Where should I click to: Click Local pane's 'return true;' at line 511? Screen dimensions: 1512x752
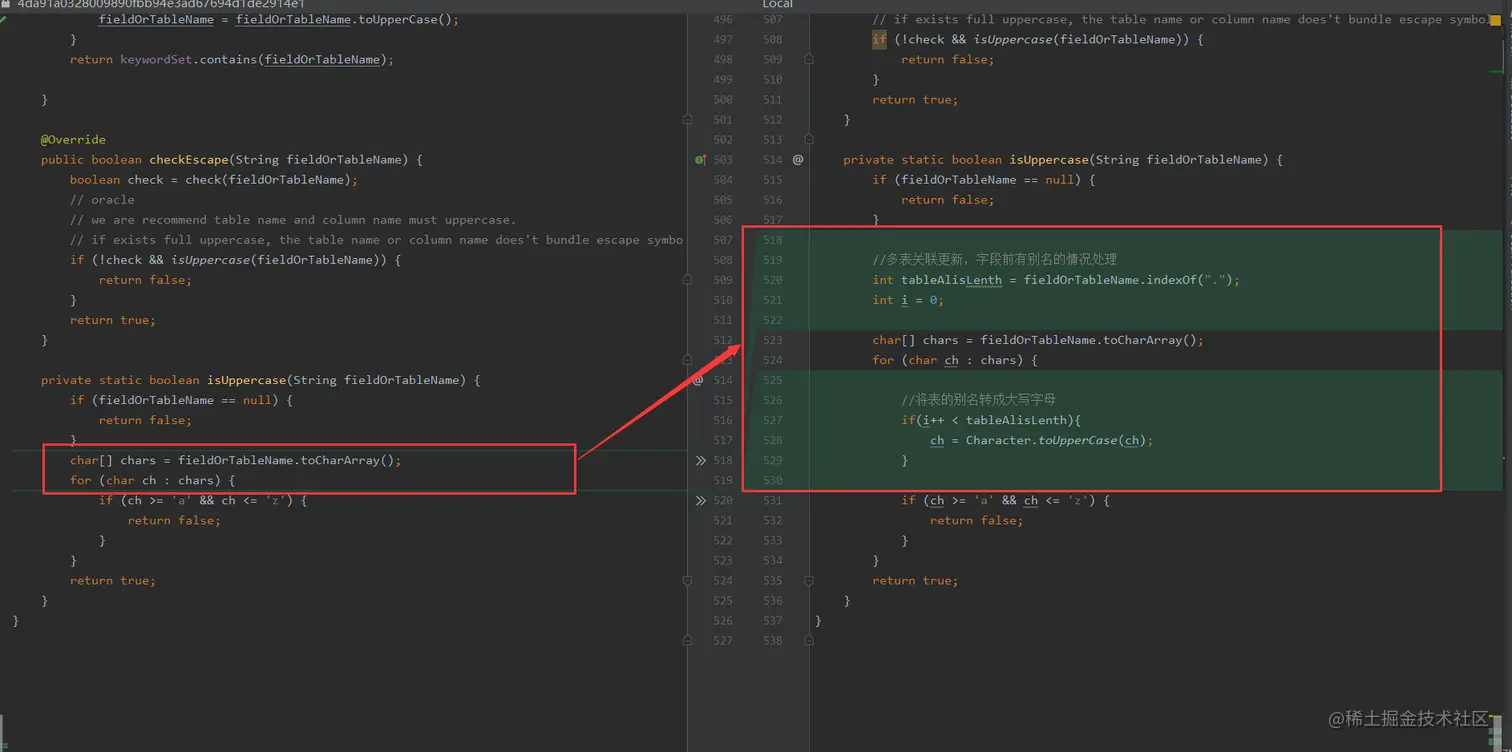pos(915,100)
